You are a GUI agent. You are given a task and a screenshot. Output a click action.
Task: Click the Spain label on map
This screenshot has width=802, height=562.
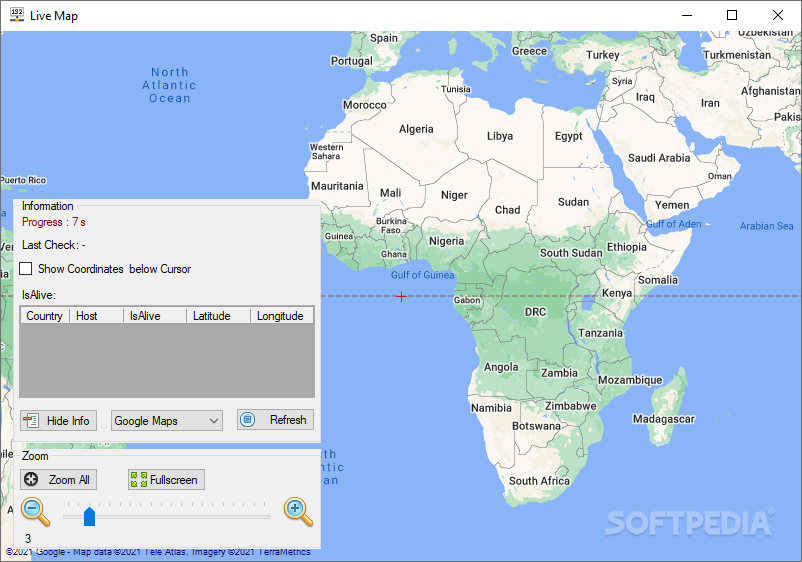click(384, 38)
